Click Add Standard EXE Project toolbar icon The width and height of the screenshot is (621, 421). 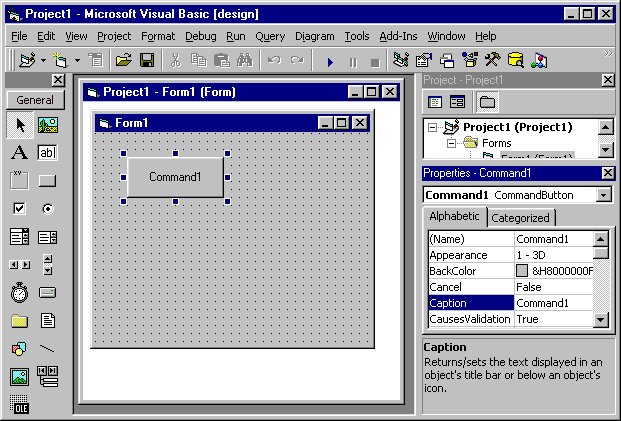(x=27, y=61)
